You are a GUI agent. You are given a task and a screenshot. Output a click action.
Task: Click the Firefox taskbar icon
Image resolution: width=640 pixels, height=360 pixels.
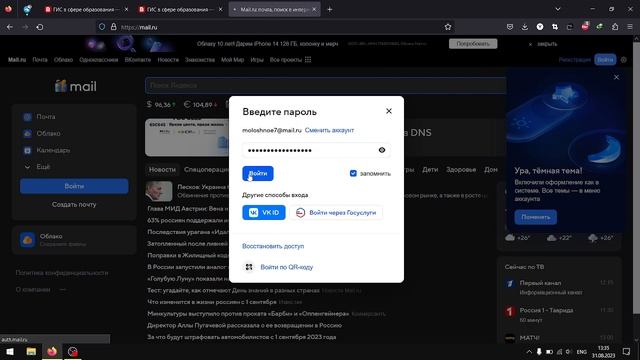[52, 351]
